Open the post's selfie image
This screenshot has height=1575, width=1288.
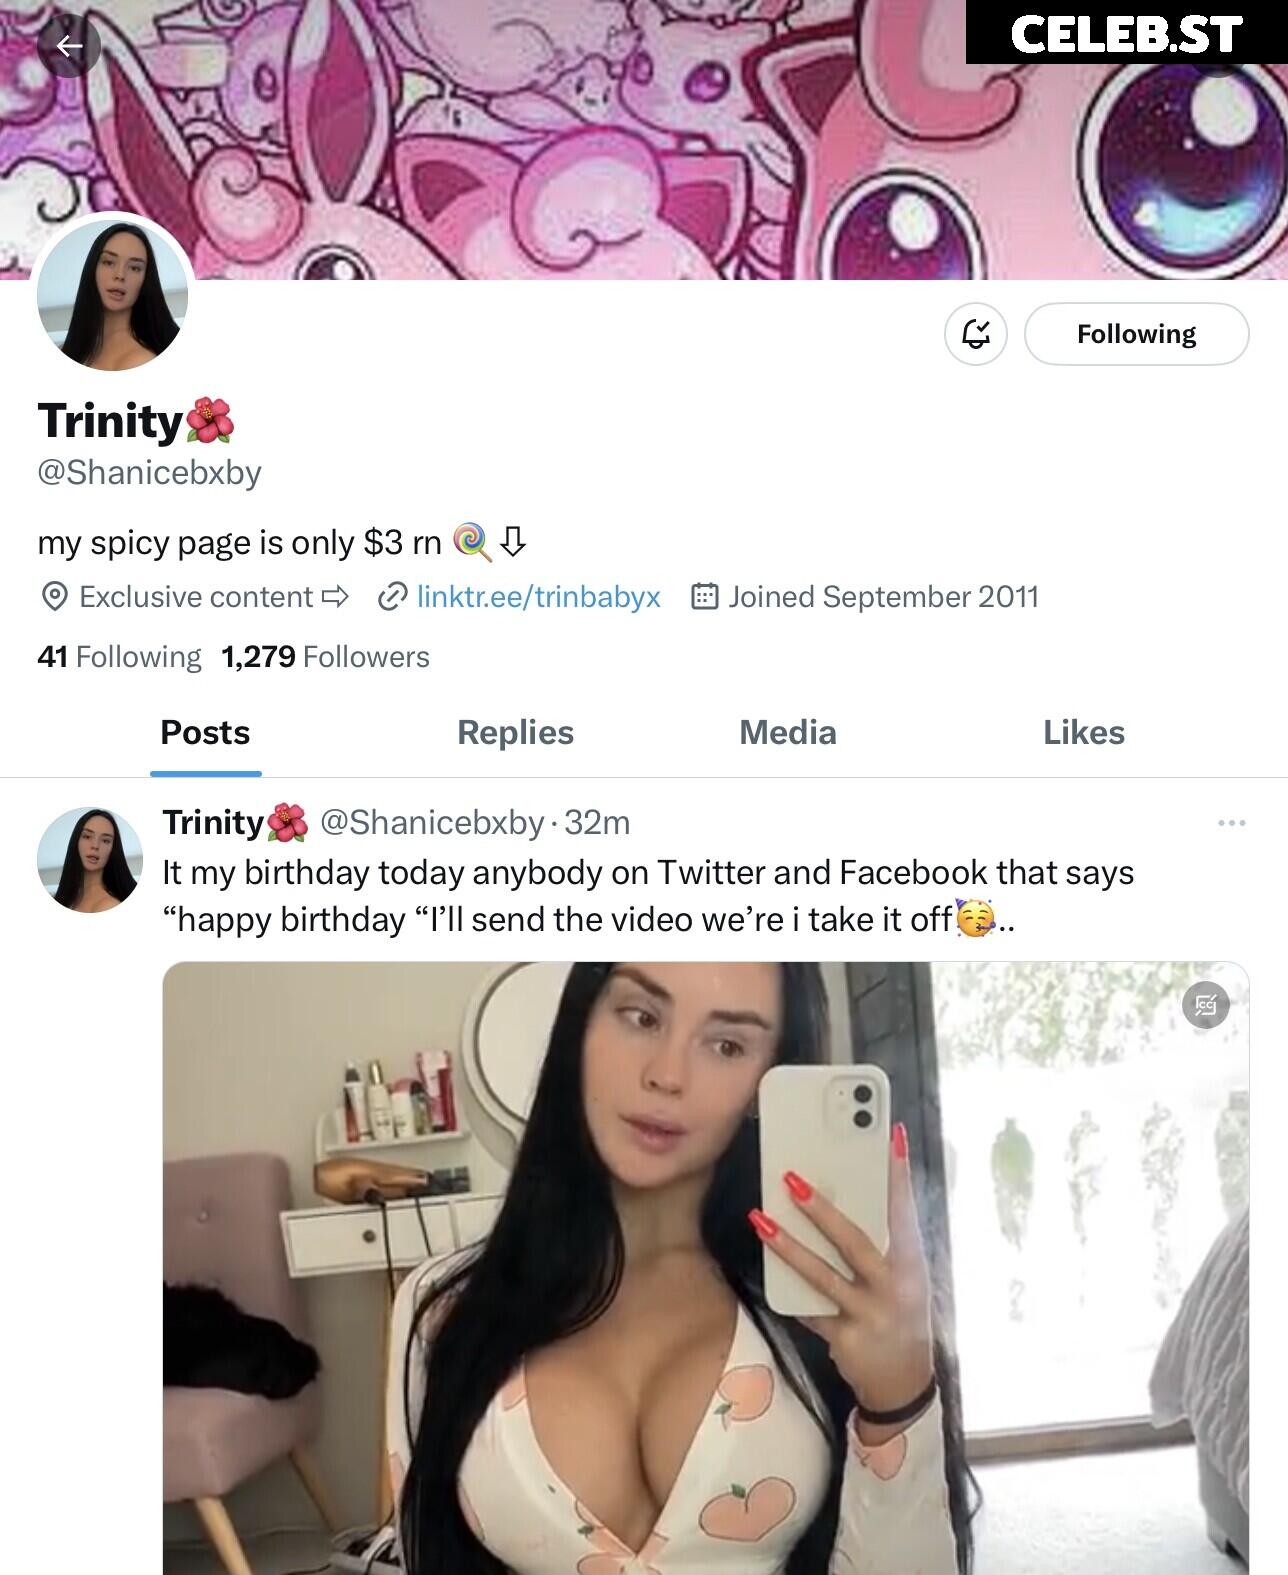705,1268
